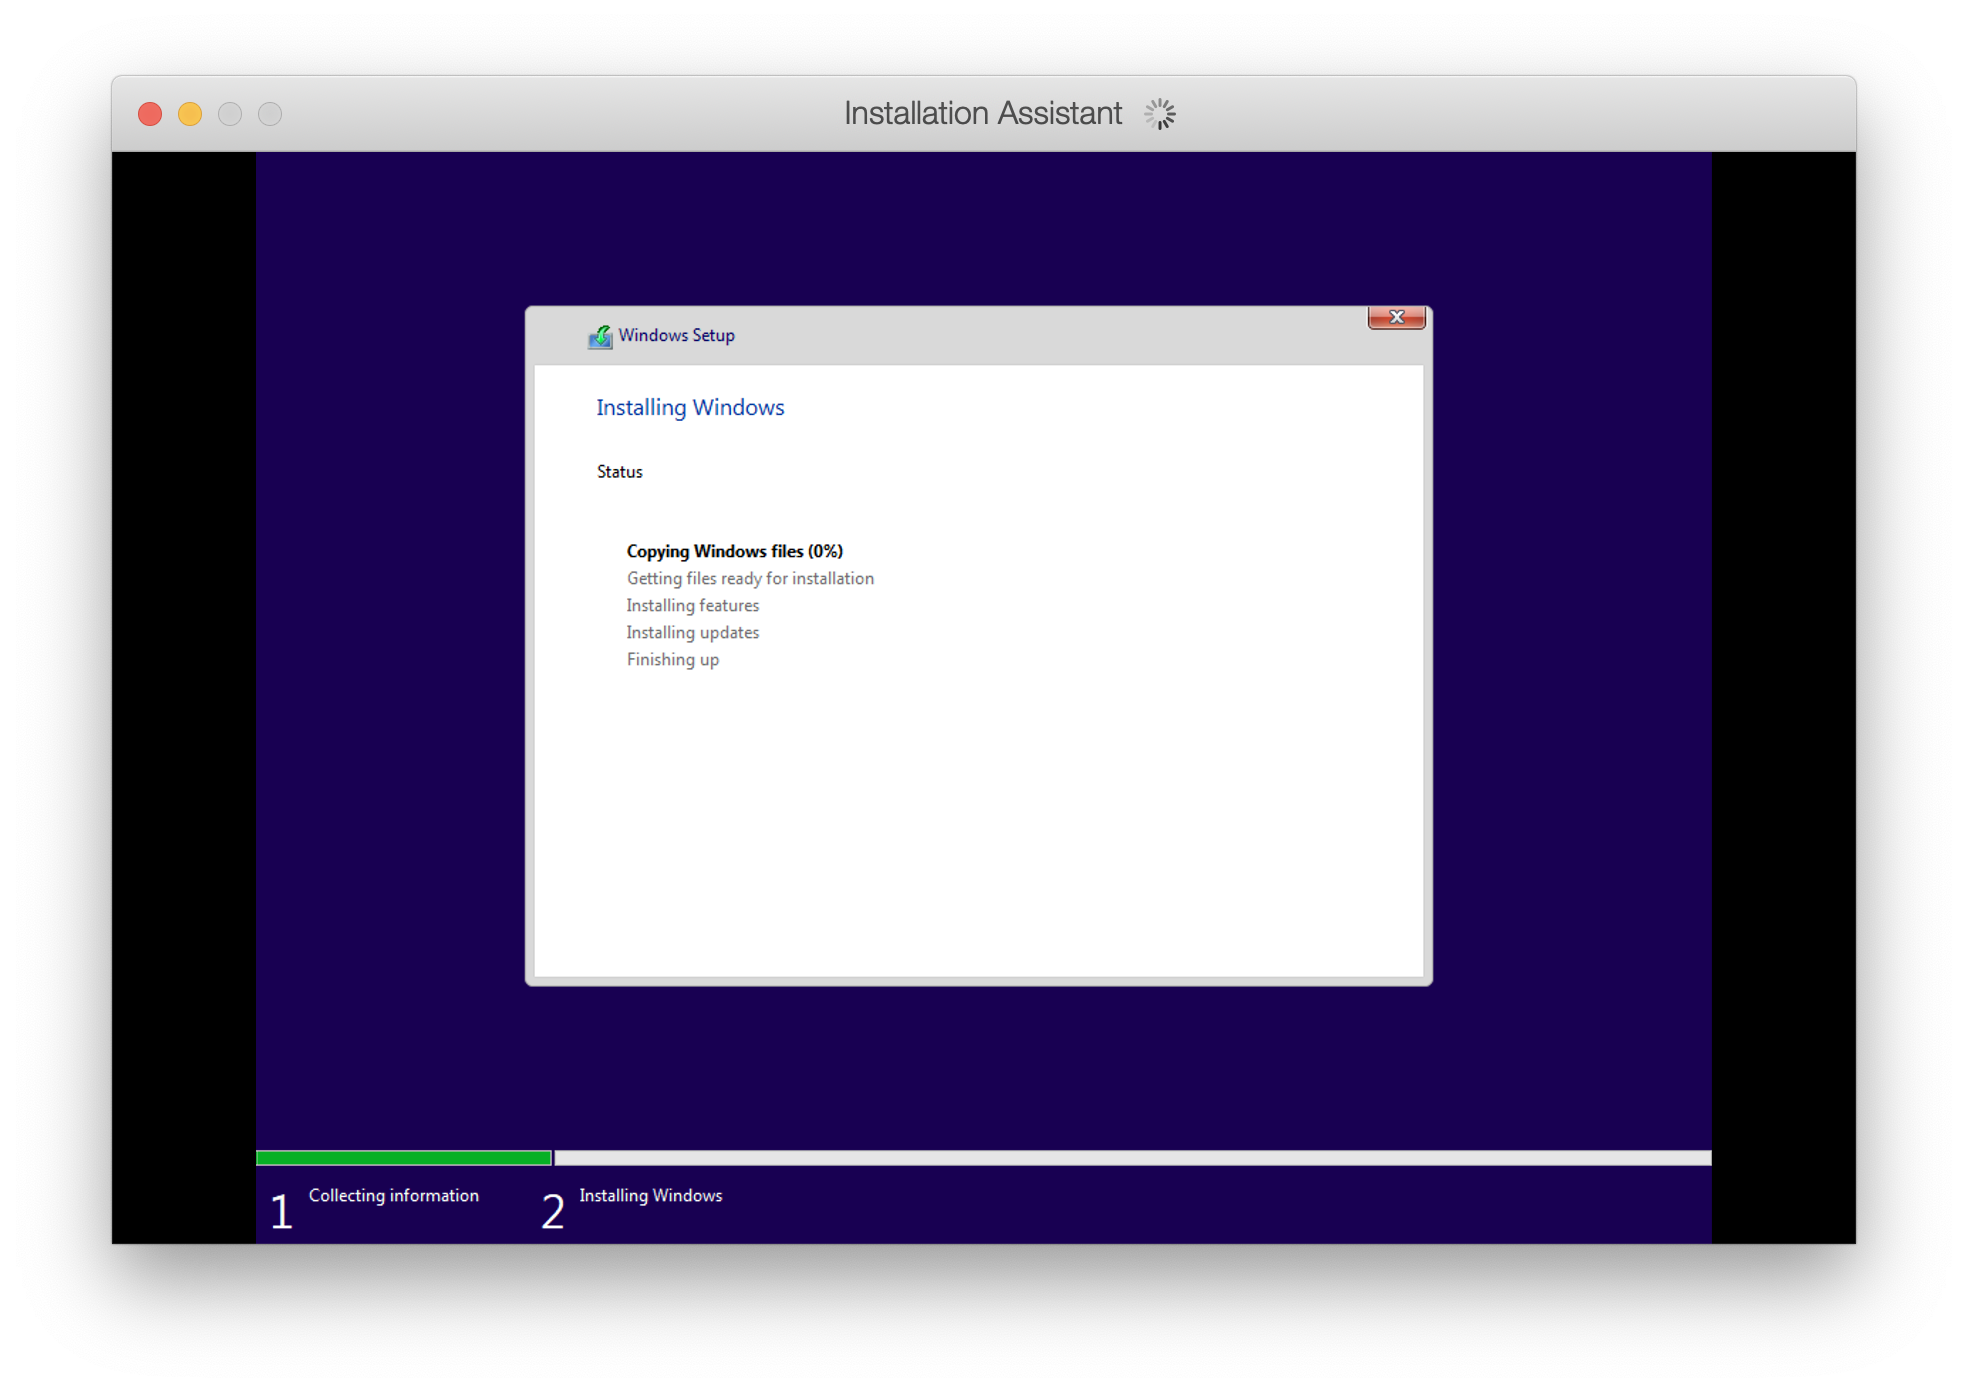Click the Status label
This screenshot has height=1392, width=1968.
click(x=618, y=471)
